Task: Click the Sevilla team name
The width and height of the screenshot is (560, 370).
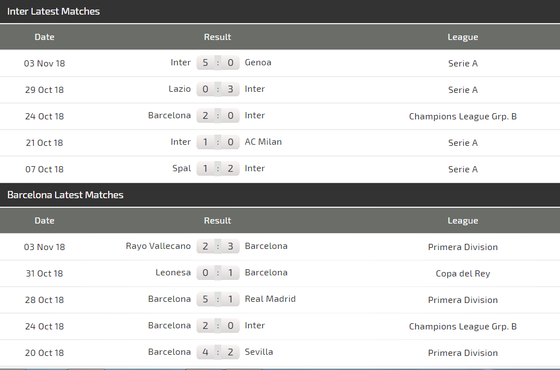Action: pos(259,352)
